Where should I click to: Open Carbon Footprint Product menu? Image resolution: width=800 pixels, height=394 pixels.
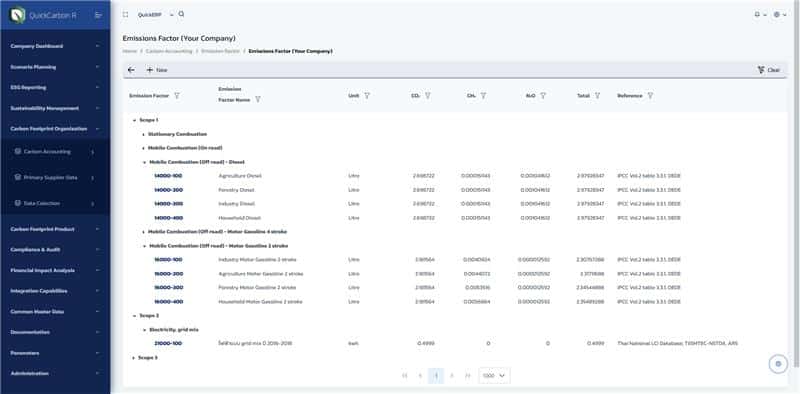pos(55,229)
